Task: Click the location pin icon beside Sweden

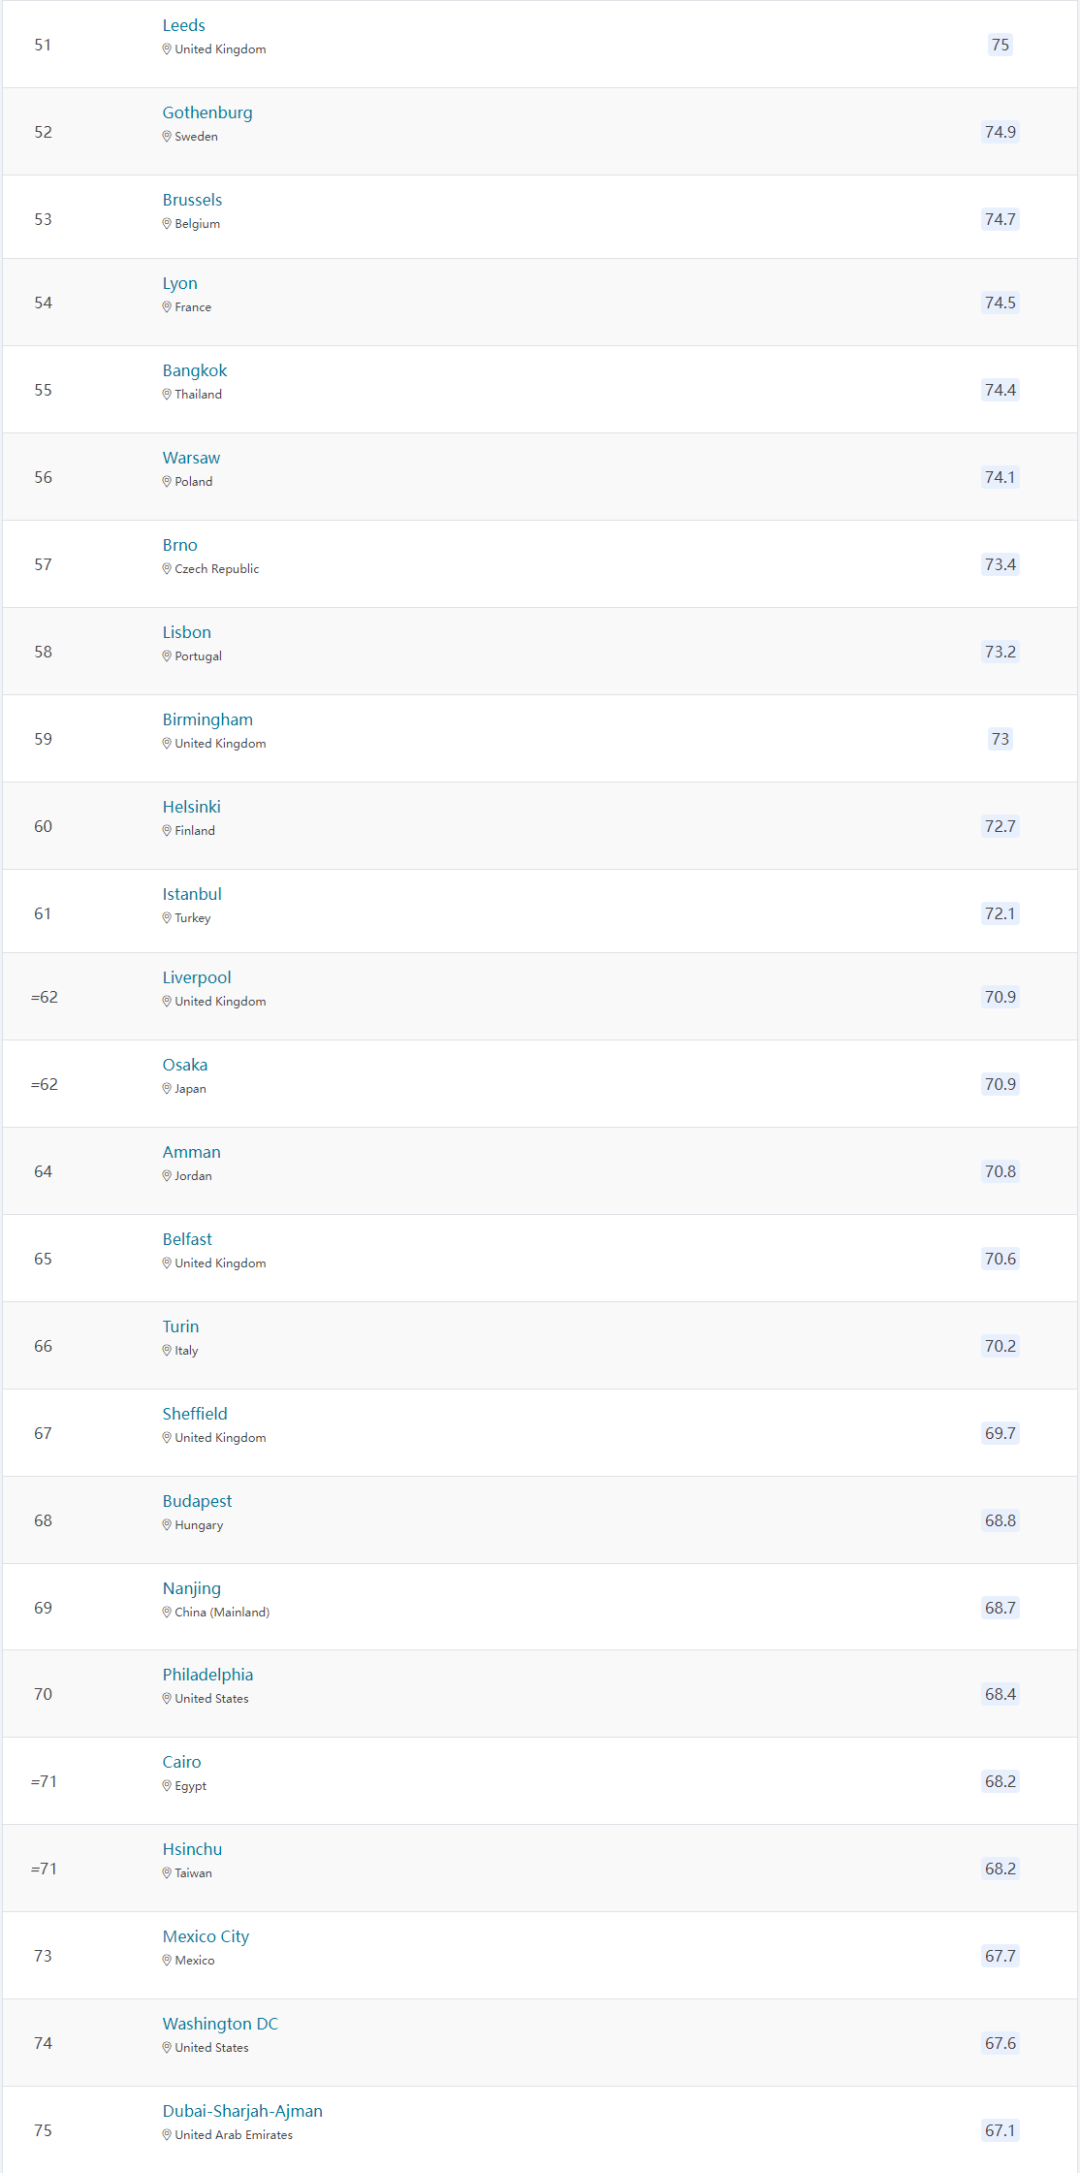Action: [x=167, y=137]
